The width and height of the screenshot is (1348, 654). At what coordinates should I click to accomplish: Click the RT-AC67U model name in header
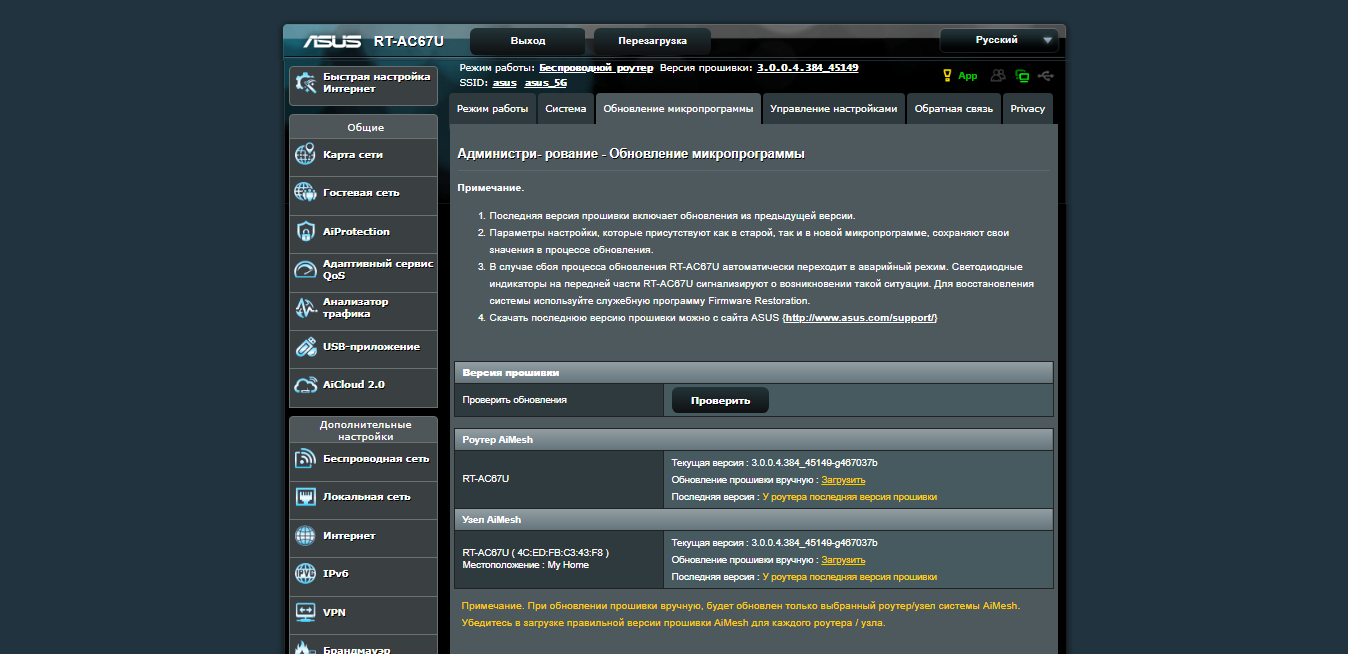pos(409,42)
